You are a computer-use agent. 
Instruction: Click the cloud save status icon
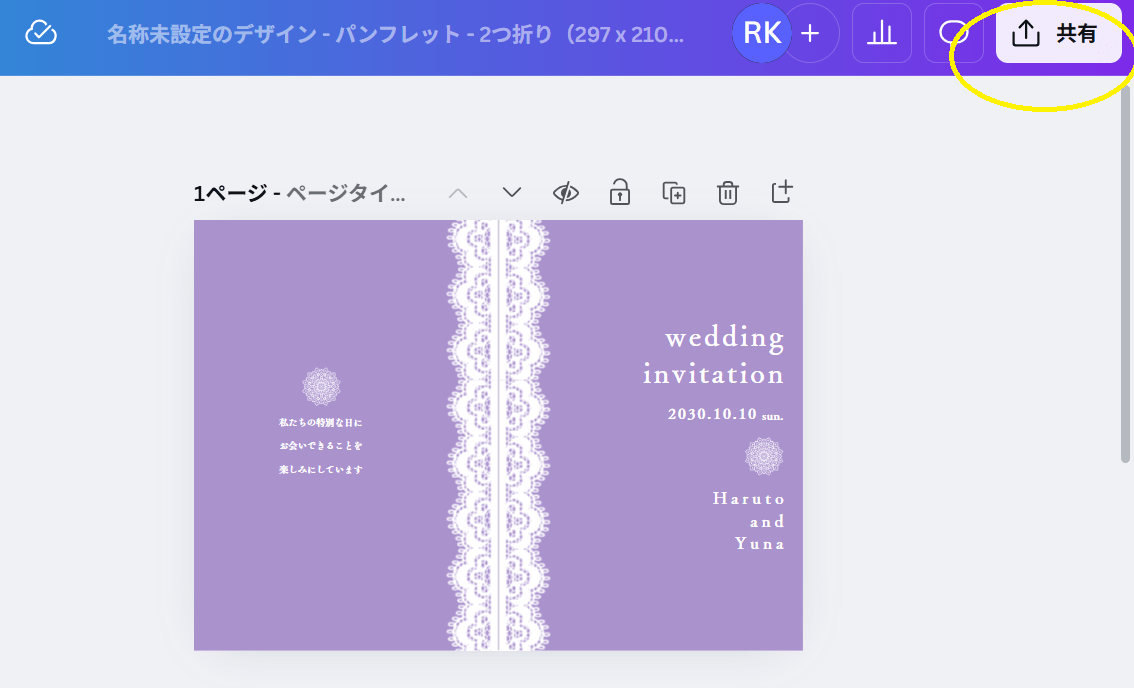[x=40, y=33]
